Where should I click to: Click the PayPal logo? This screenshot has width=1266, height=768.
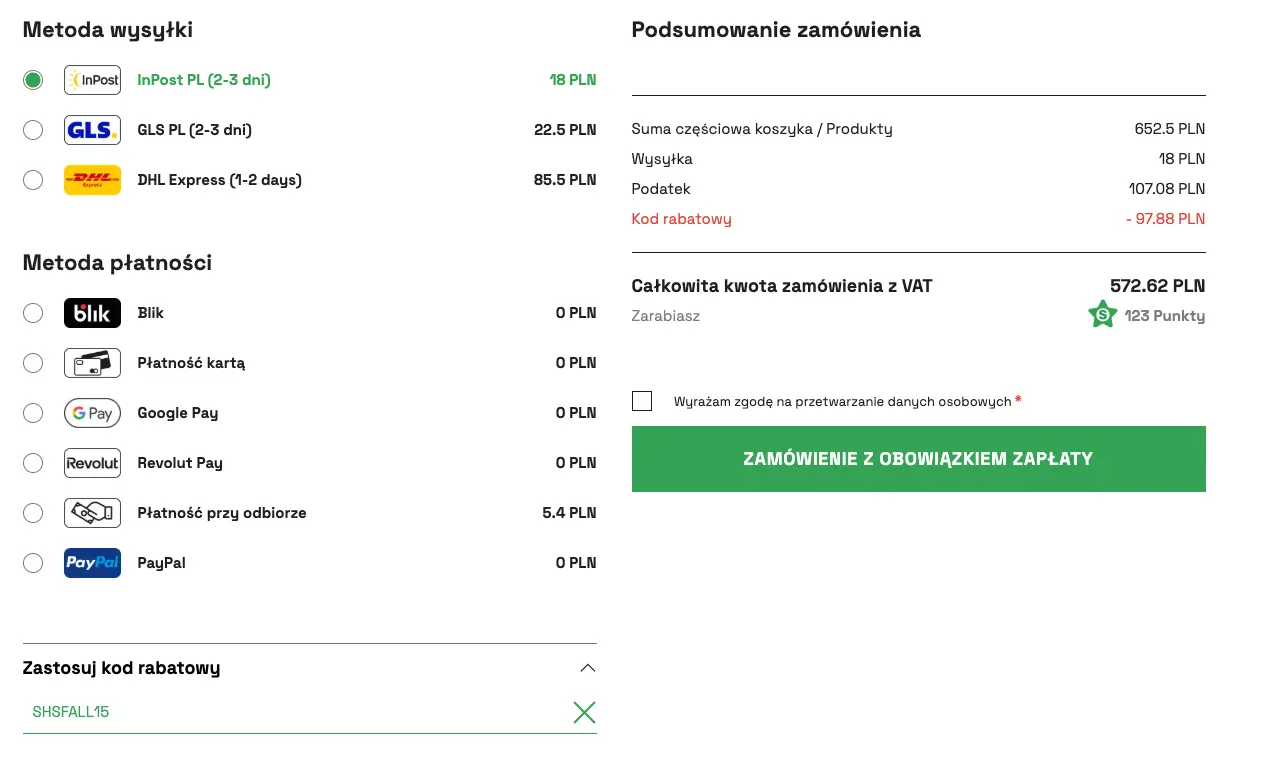92,563
